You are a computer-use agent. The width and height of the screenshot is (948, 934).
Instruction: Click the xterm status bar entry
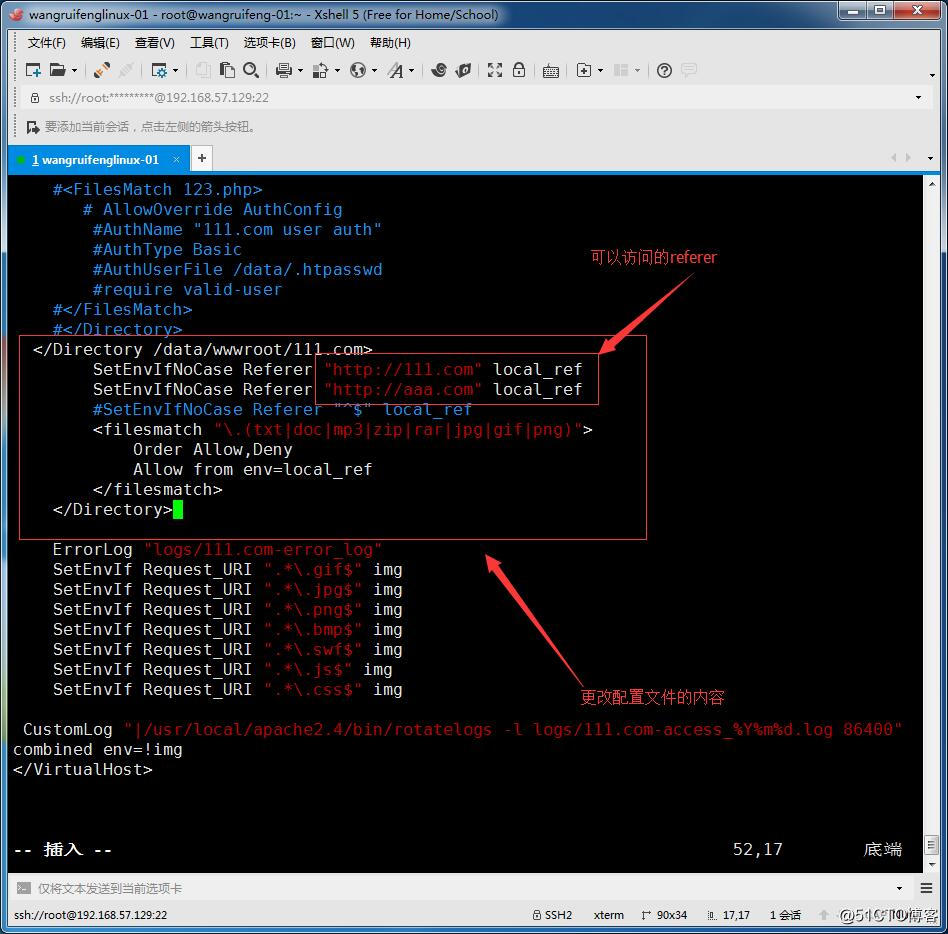pyautogui.click(x=608, y=915)
